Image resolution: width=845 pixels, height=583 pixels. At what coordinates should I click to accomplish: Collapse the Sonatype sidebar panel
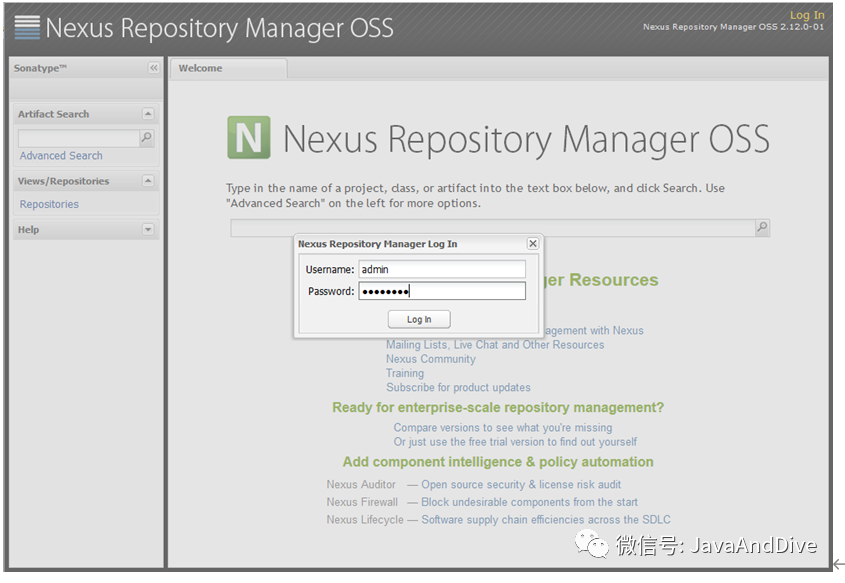click(x=154, y=68)
